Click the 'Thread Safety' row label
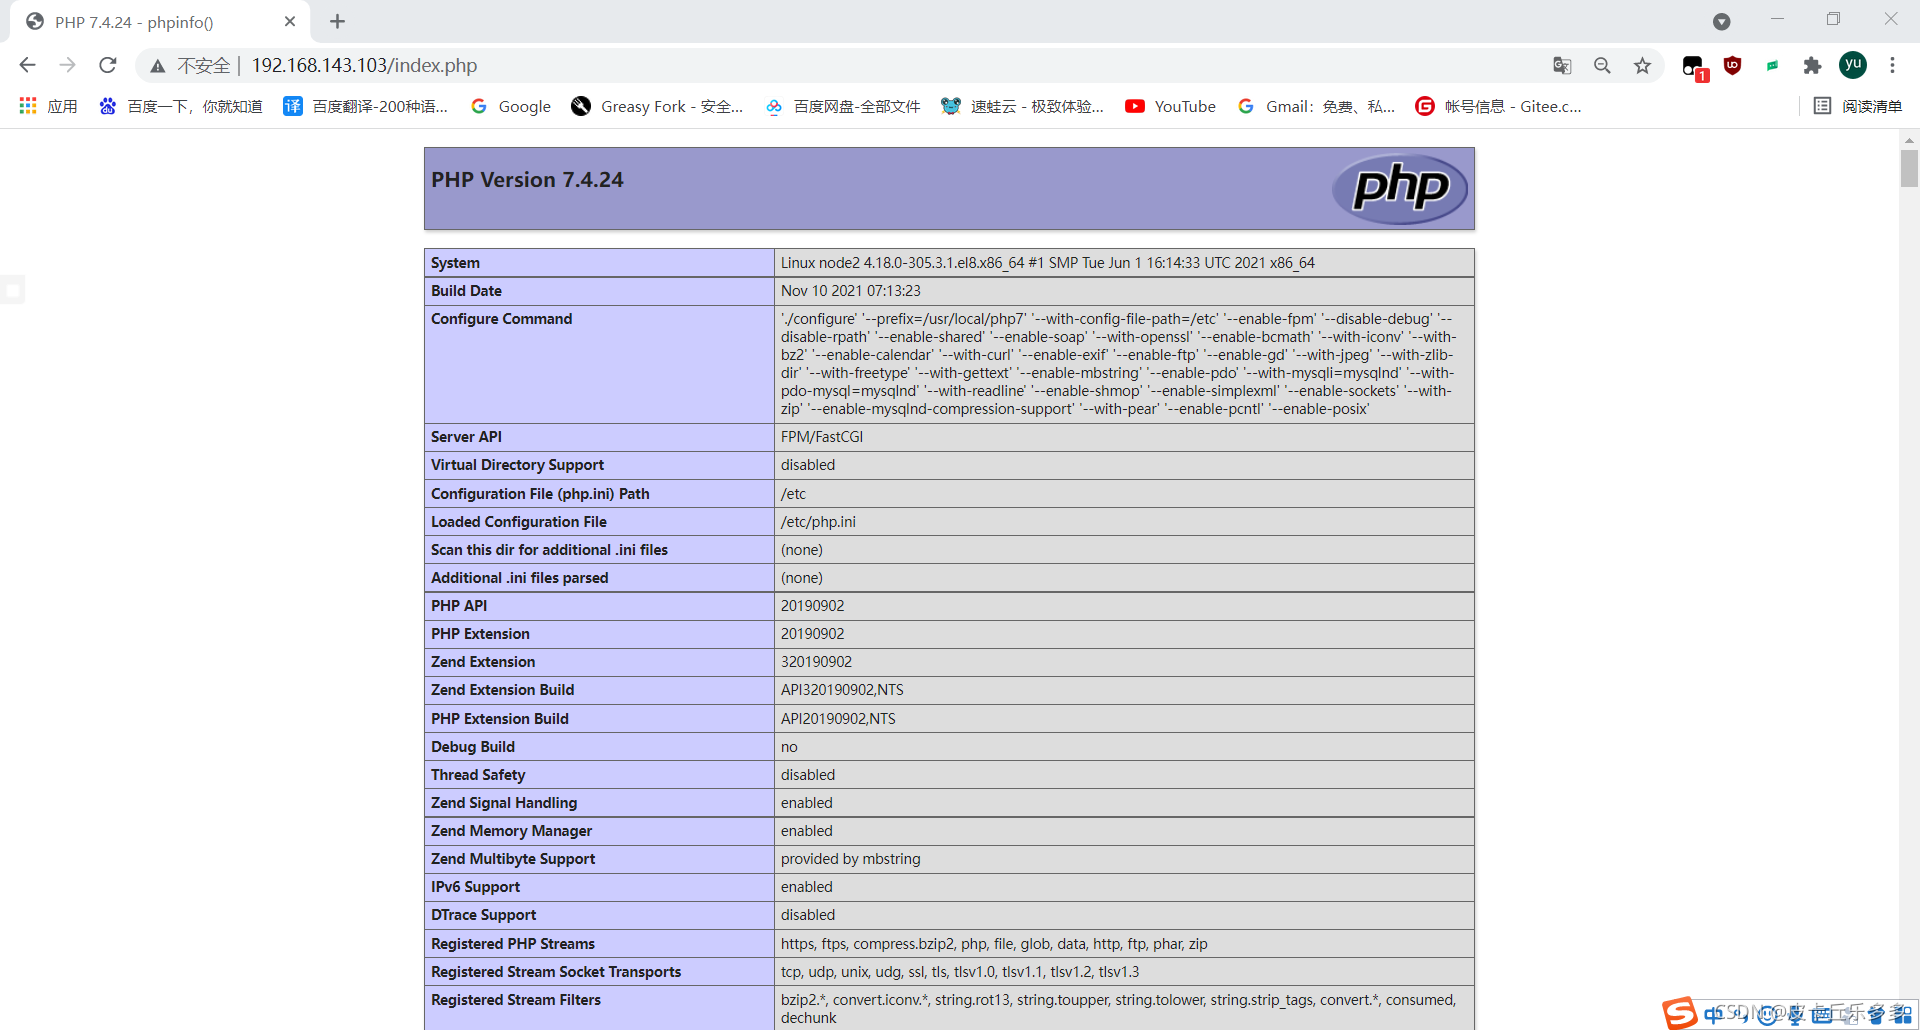1920x1030 pixels. point(478,775)
